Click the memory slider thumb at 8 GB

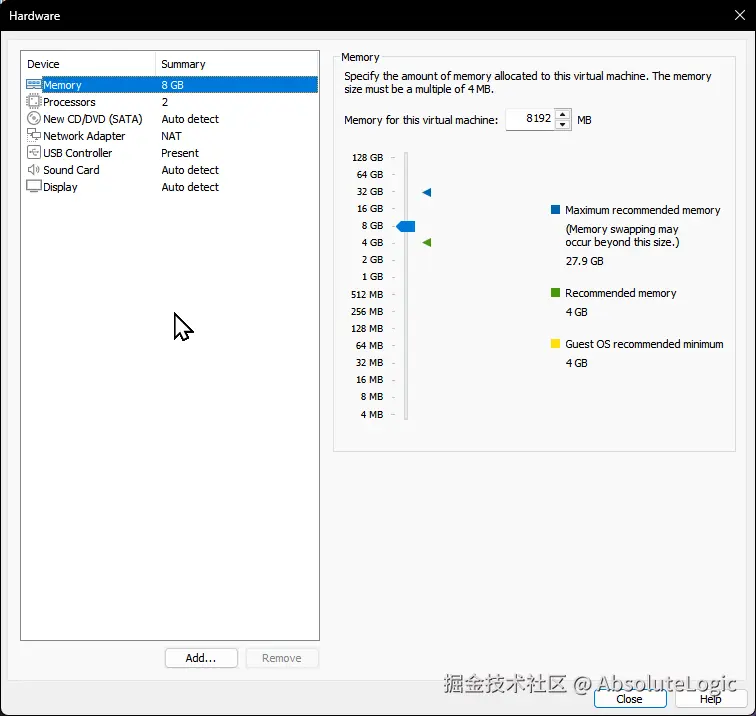pyautogui.click(x=406, y=226)
